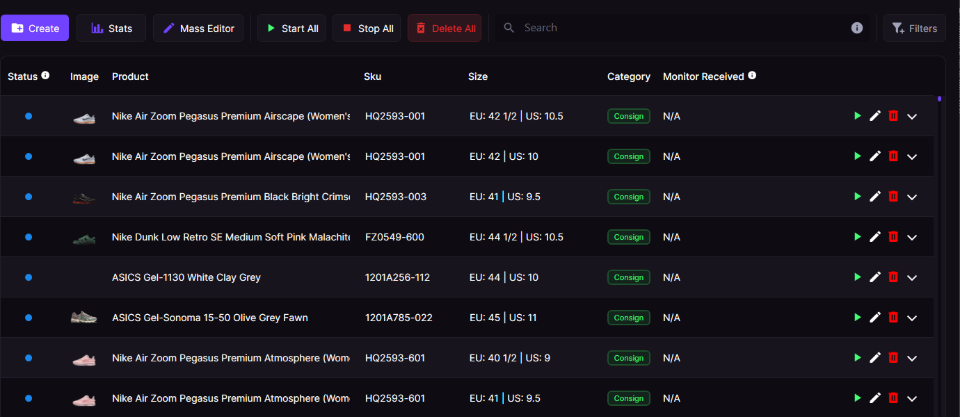The image size is (960, 417).
Task: Click the Monitor Received info icon
Action: (752, 76)
